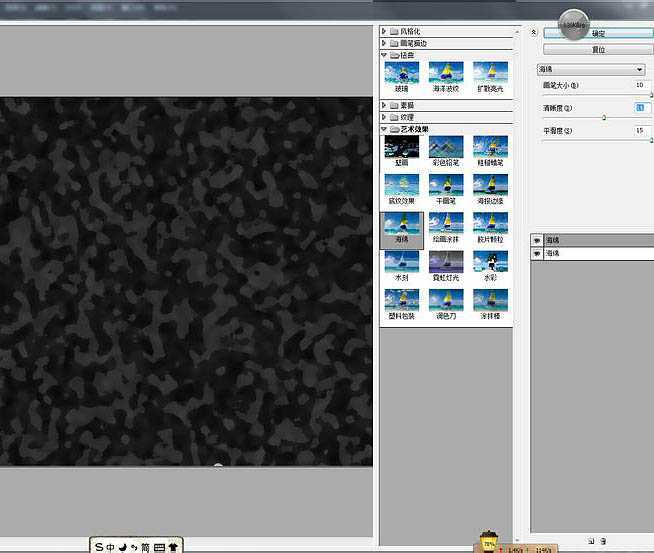Toggle visibility of the unselected 海绵 effect layer
654x553 pixels.
coord(537,253)
